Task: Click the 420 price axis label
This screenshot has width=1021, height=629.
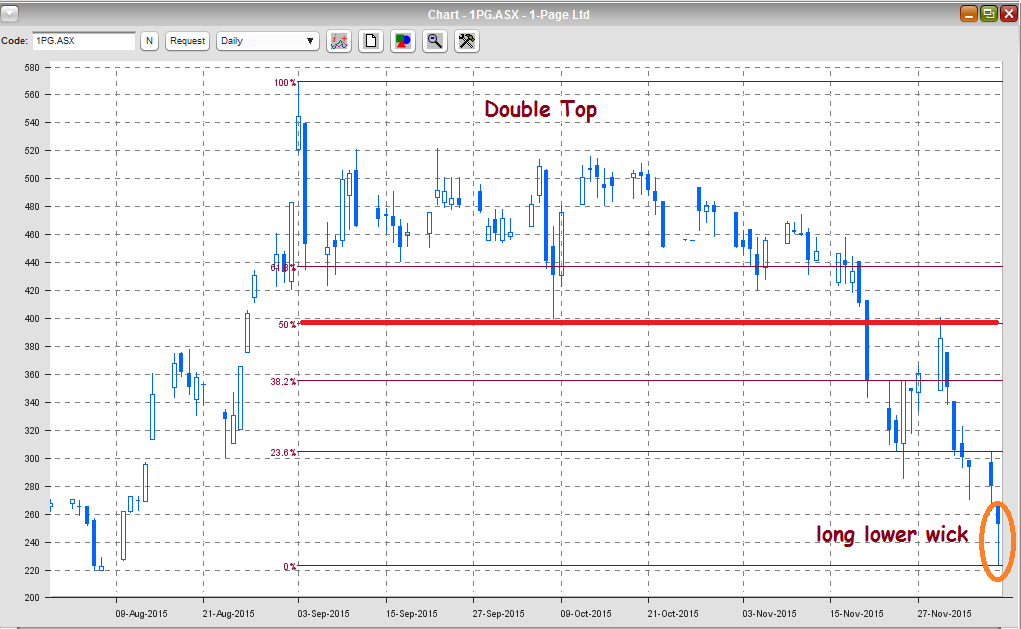Action: pyautogui.click(x=32, y=291)
